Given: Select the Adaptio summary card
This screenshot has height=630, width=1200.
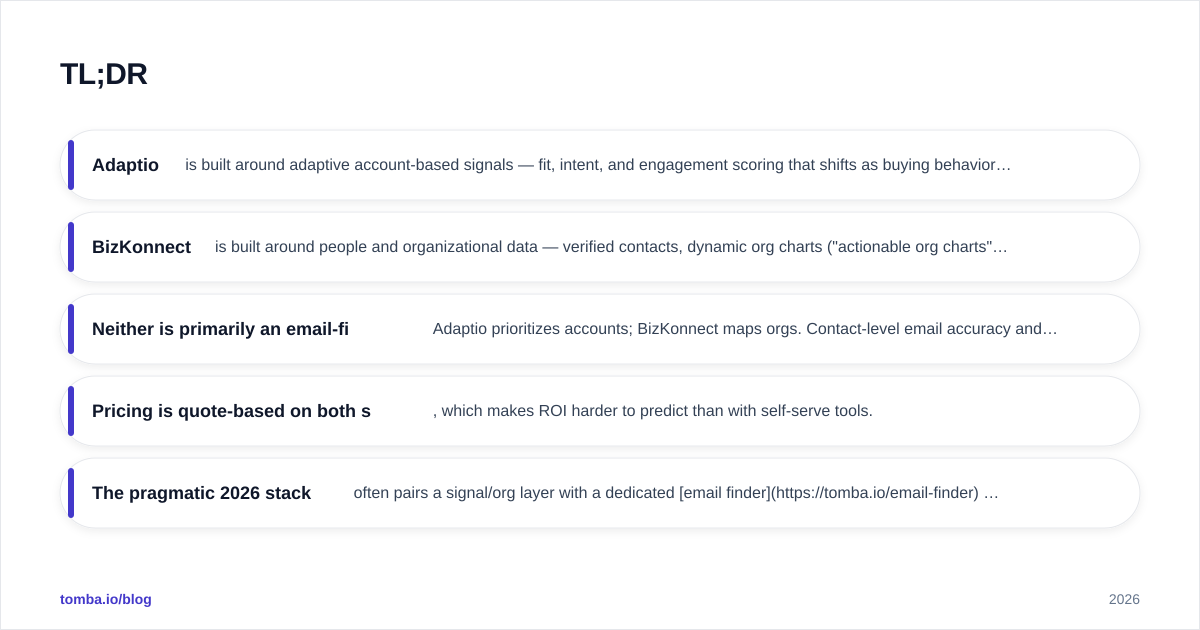Looking at the screenshot, I should tap(600, 165).
